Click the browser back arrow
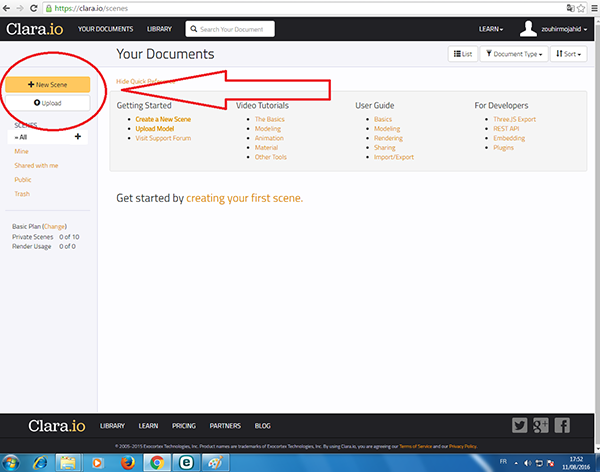The width and height of the screenshot is (600, 472). pos(7,8)
